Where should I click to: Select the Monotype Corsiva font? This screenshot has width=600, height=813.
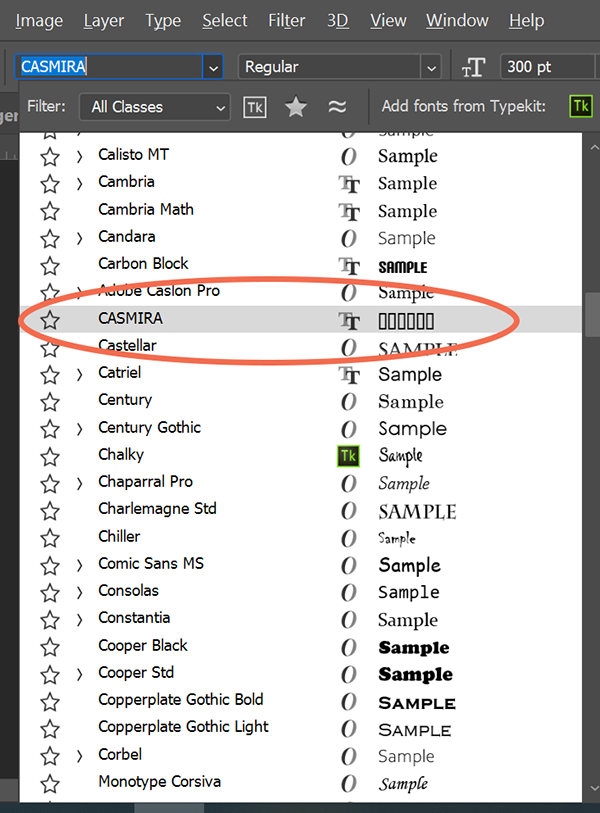click(x=159, y=781)
